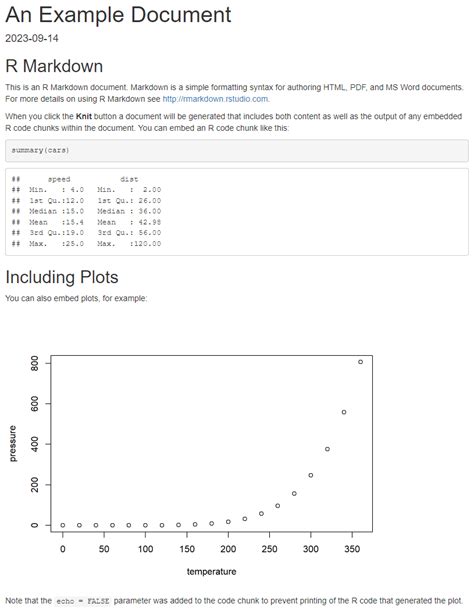The height and width of the screenshot is (611, 474).
Task: Click the pressure axis label
Action: (x=13, y=443)
